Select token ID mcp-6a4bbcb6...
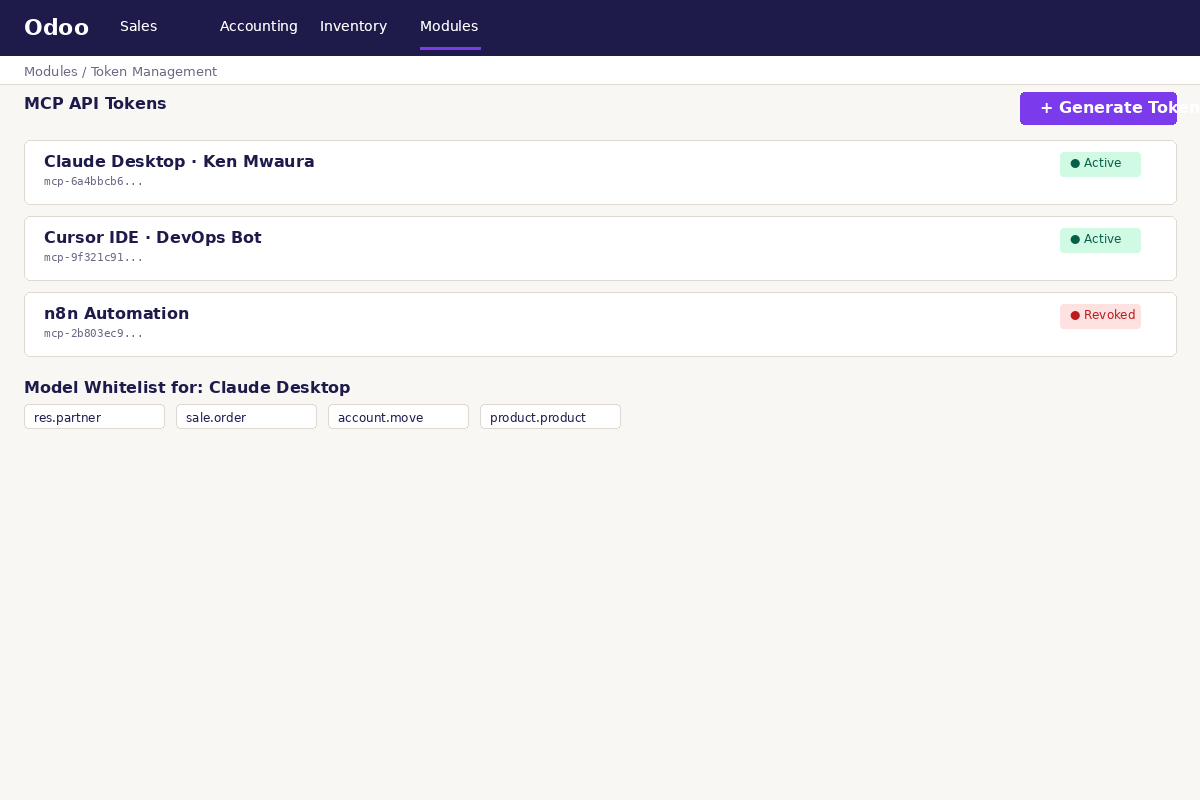This screenshot has height=800, width=1200. 93,182
